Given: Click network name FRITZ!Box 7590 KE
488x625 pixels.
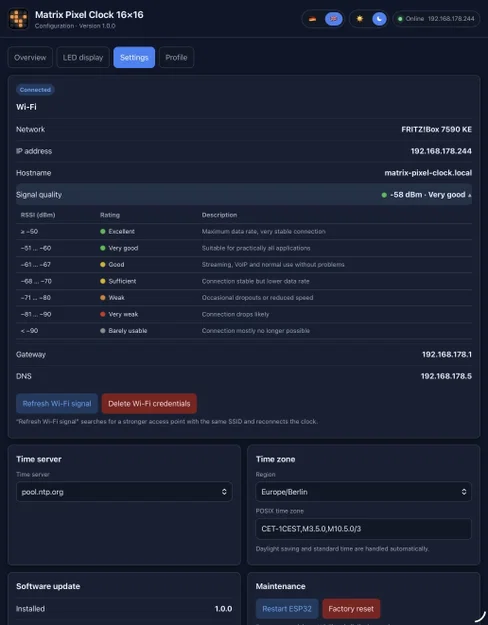Looking at the screenshot, I should click(437, 129).
